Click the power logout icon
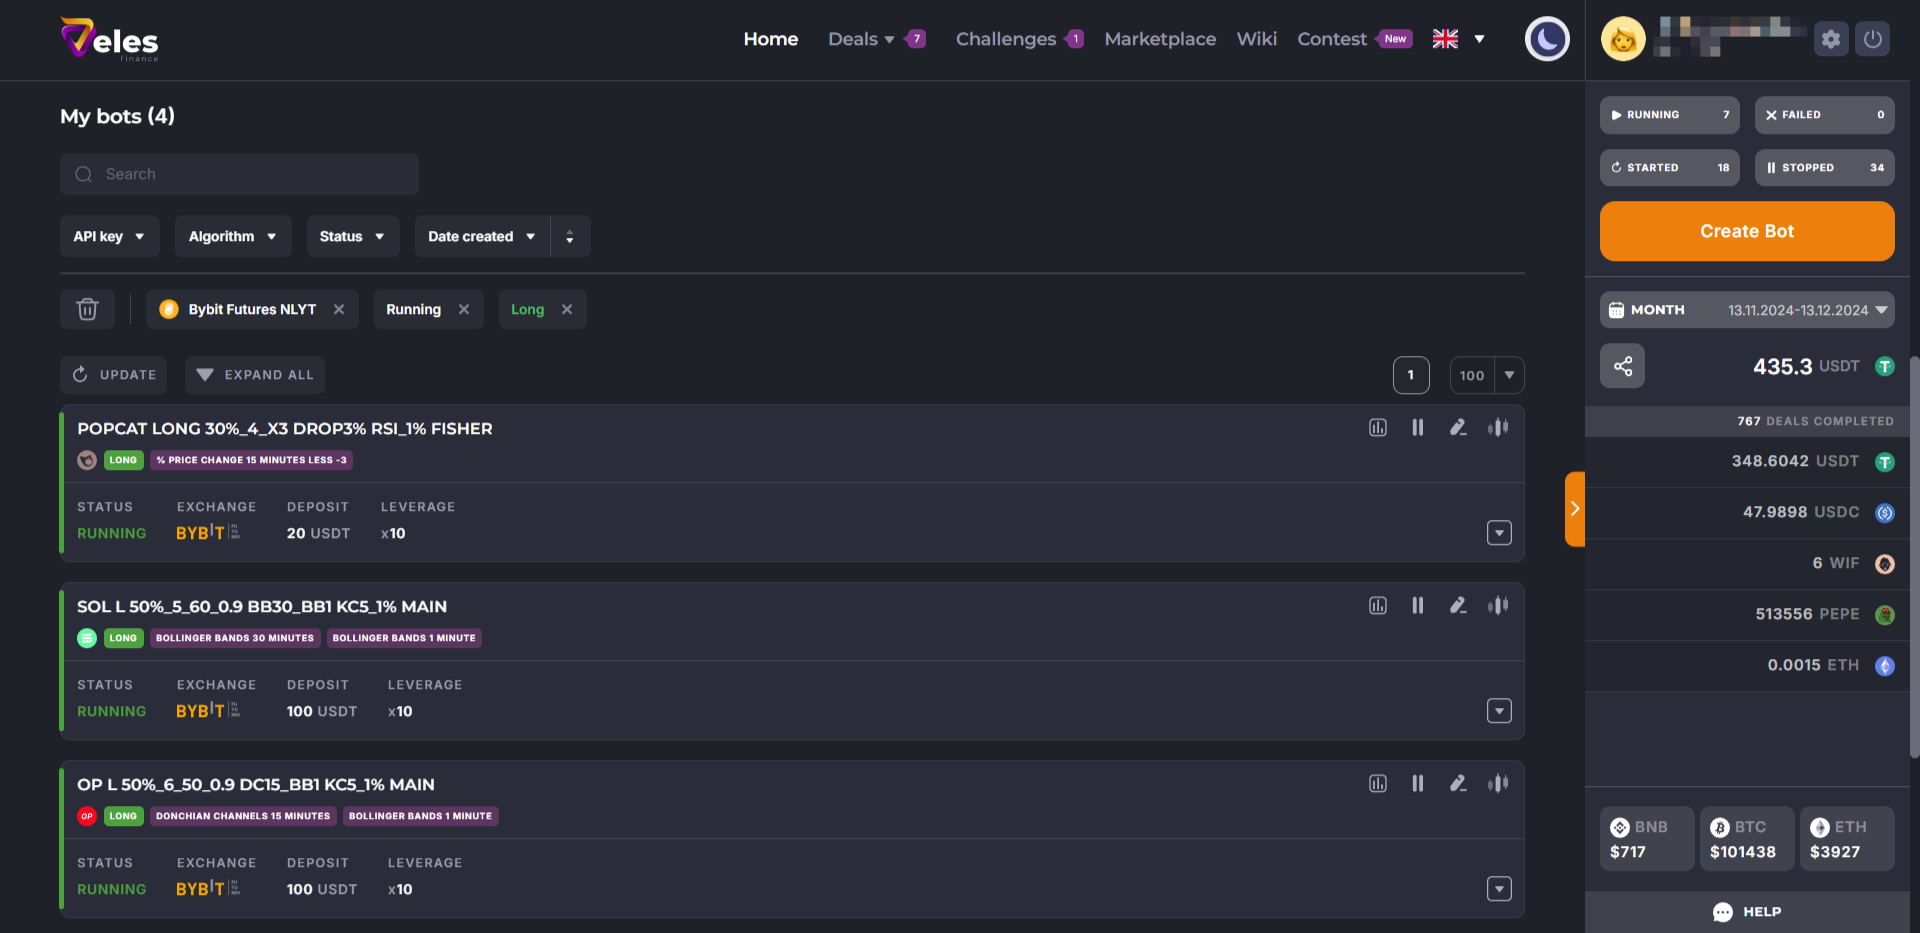This screenshot has height=933, width=1920. [1872, 40]
